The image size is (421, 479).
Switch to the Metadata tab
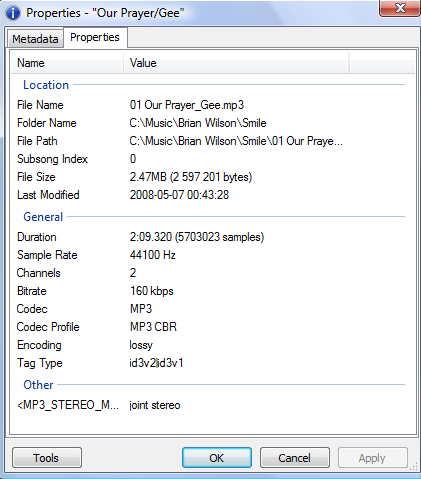(x=35, y=39)
